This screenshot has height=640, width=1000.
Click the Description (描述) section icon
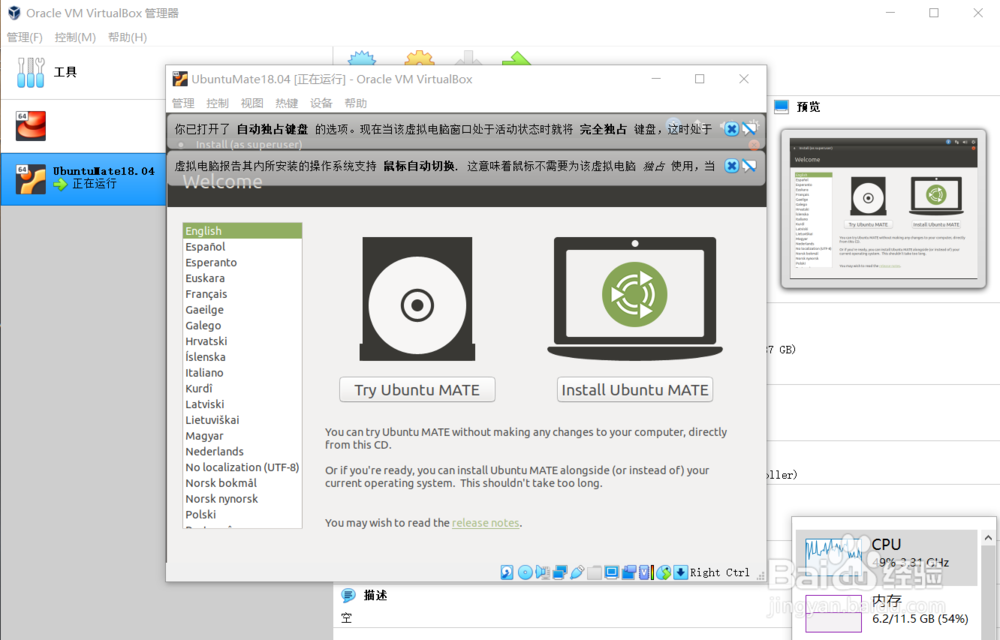click(x=348, y=595)
